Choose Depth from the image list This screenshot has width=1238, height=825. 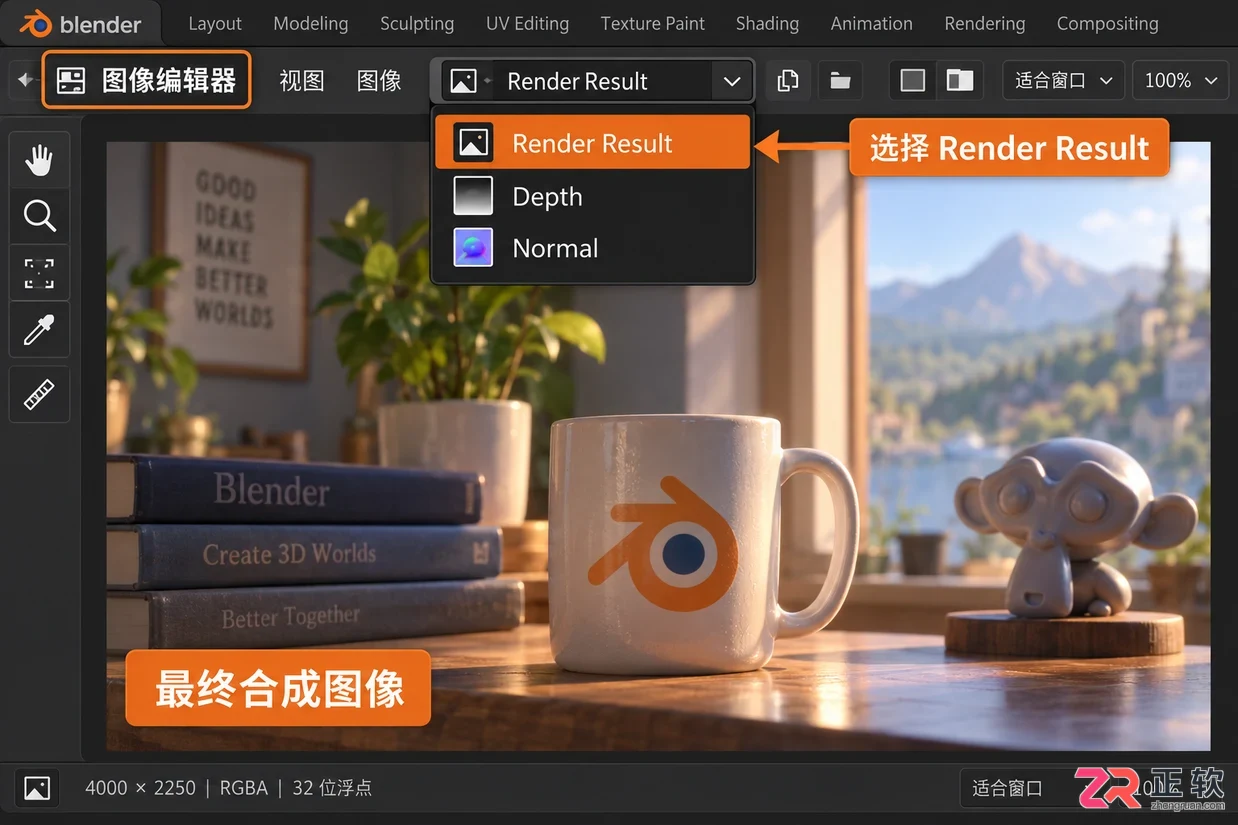(x=592, y=196)
